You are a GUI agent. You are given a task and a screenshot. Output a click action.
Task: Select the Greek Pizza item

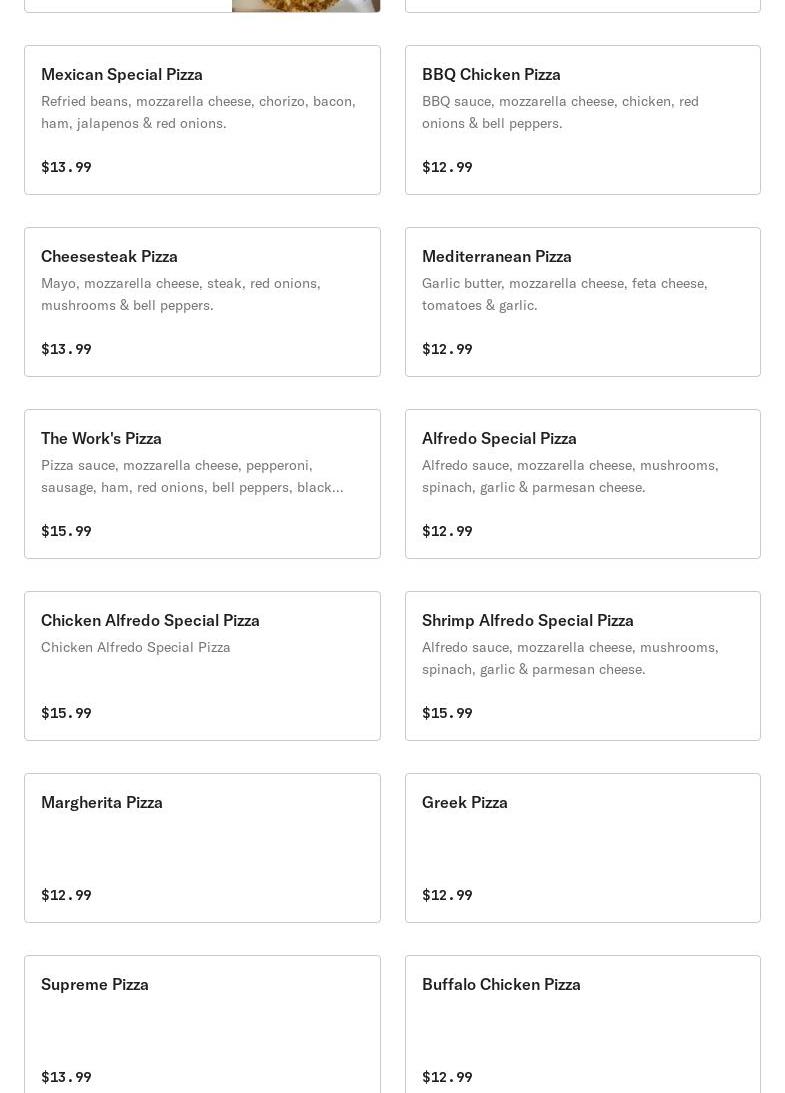pyautogui.click(x=582, y=848)
